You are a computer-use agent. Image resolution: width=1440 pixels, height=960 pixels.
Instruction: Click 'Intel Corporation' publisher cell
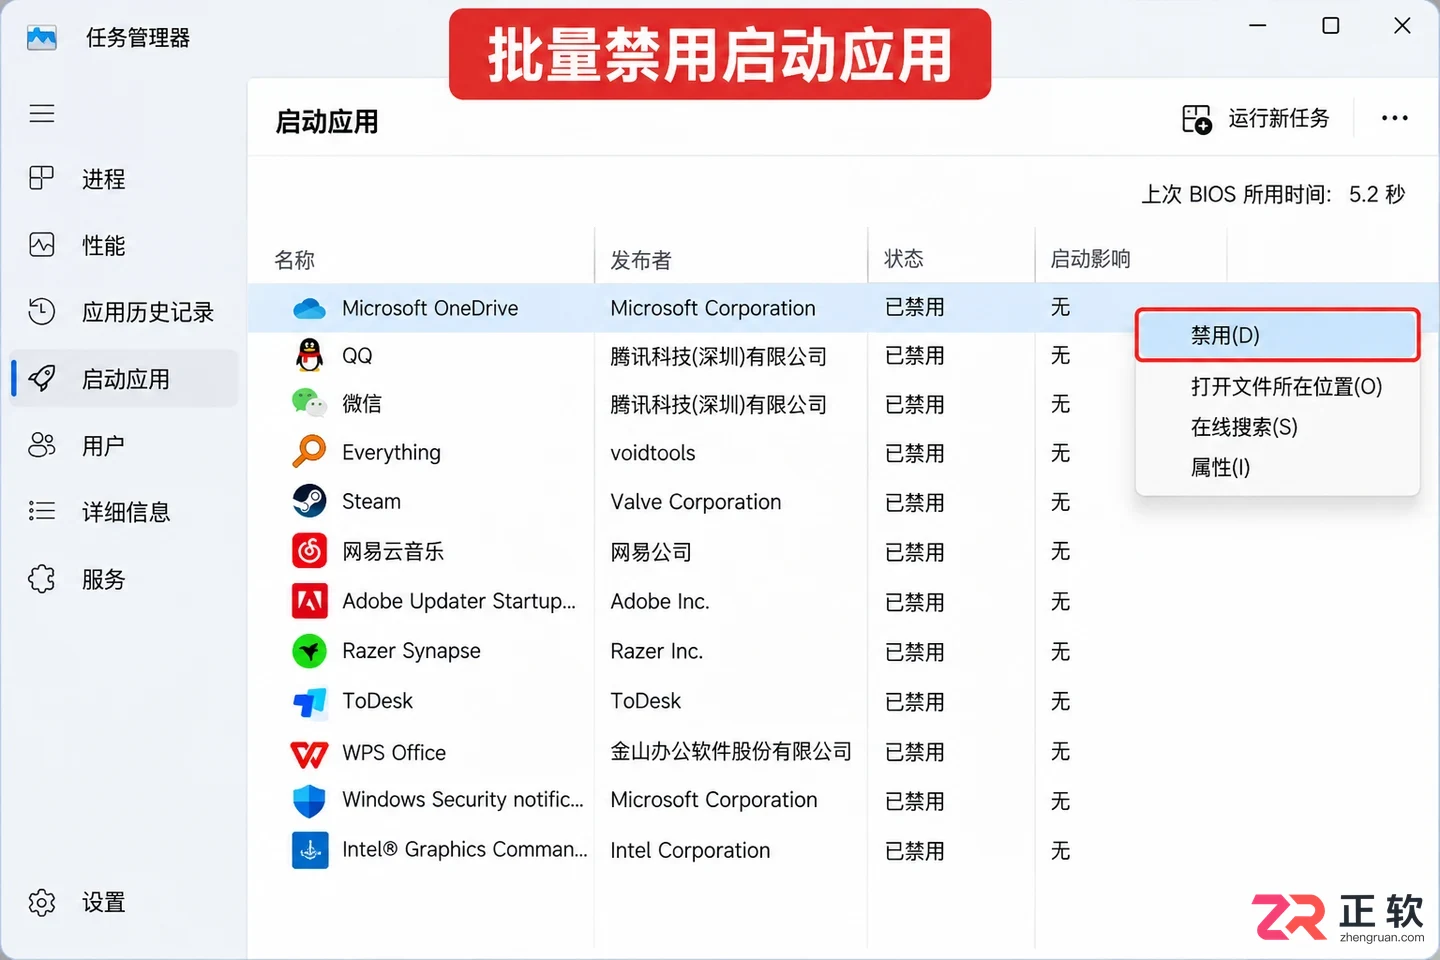[690, 851]
